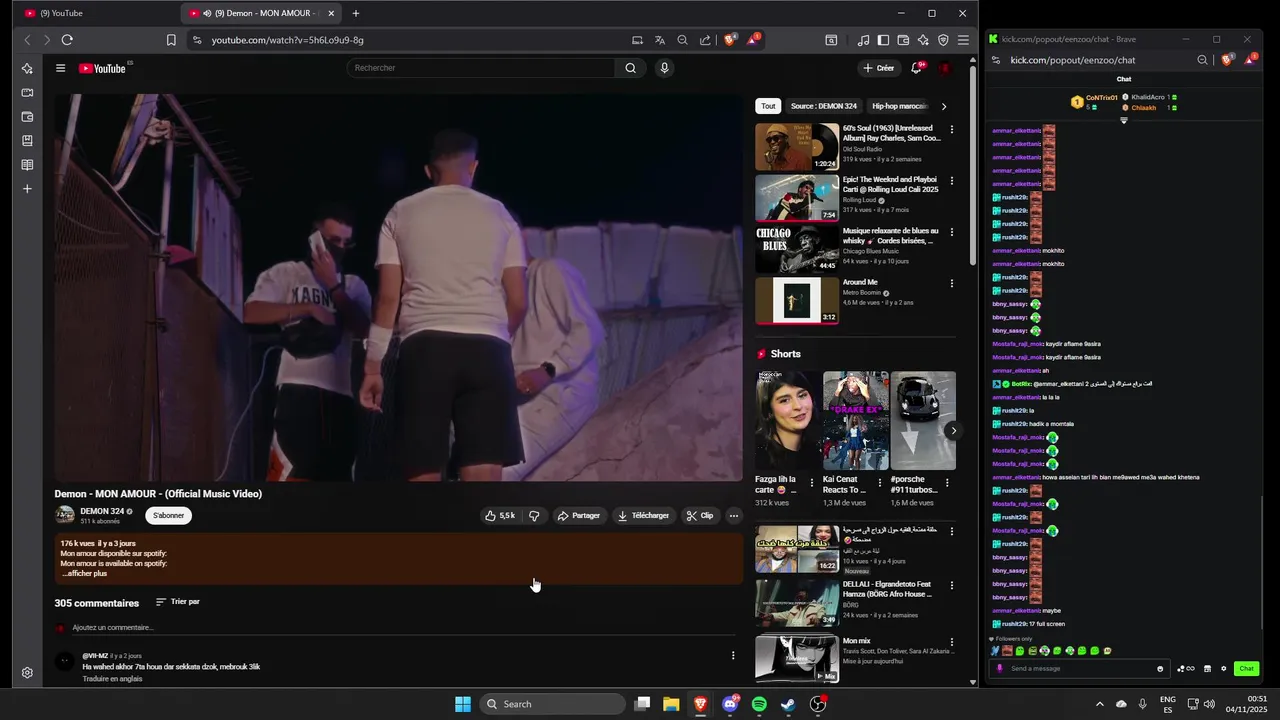Click the green Chat send button
1280x720 pixels.
tap(1246, 669)
